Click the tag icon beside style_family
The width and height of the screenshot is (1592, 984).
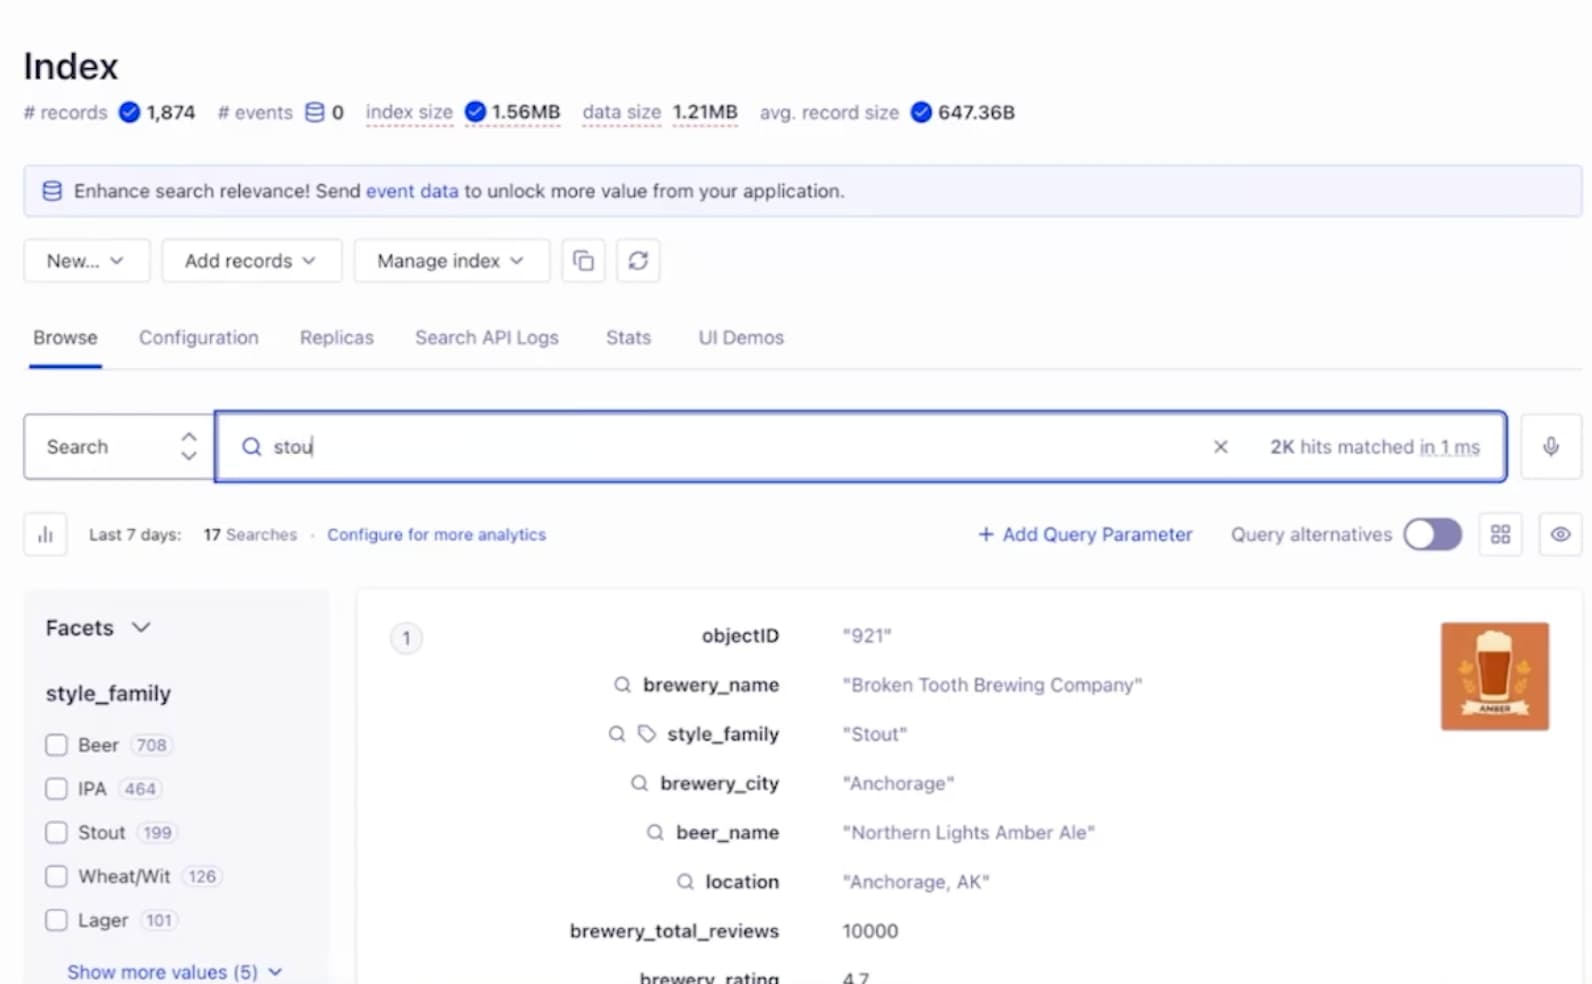tap(647, 734)
